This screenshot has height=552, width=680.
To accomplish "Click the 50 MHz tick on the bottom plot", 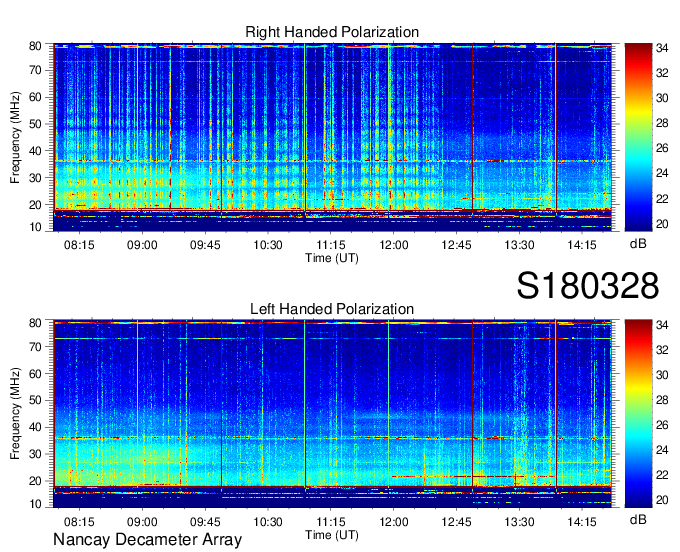I will 35,400.
